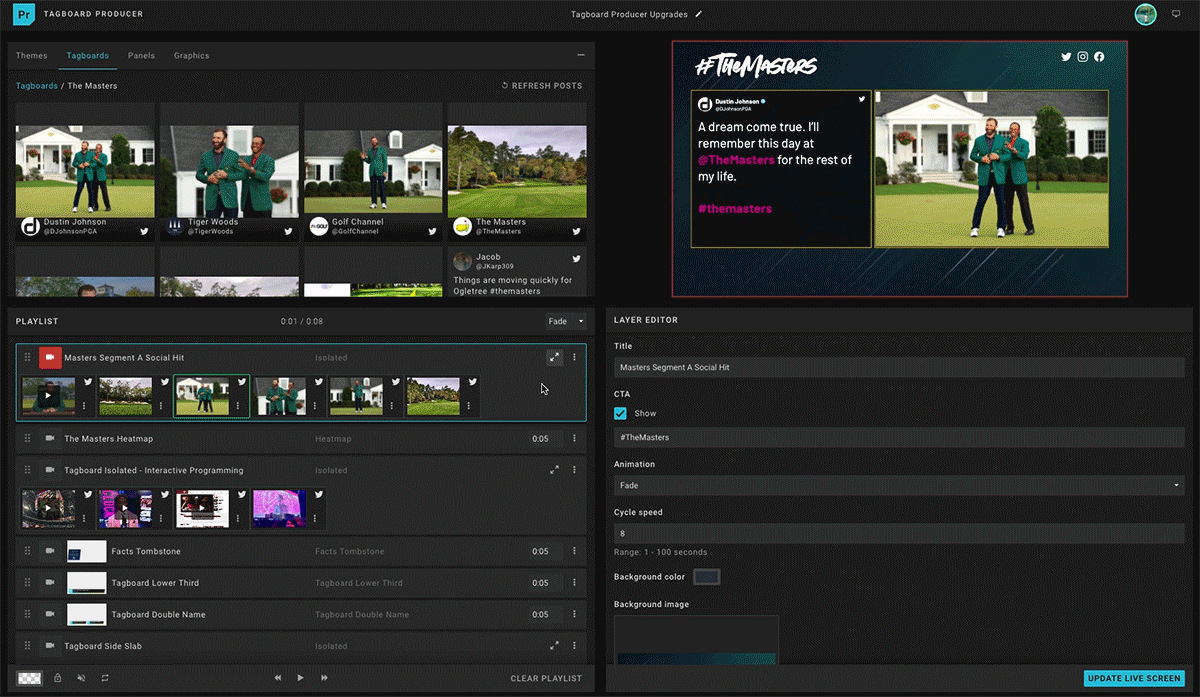Select the Tagboards tab
Image resolution: width=1200 pixels, height=697 pixels.
click(87, 56)
